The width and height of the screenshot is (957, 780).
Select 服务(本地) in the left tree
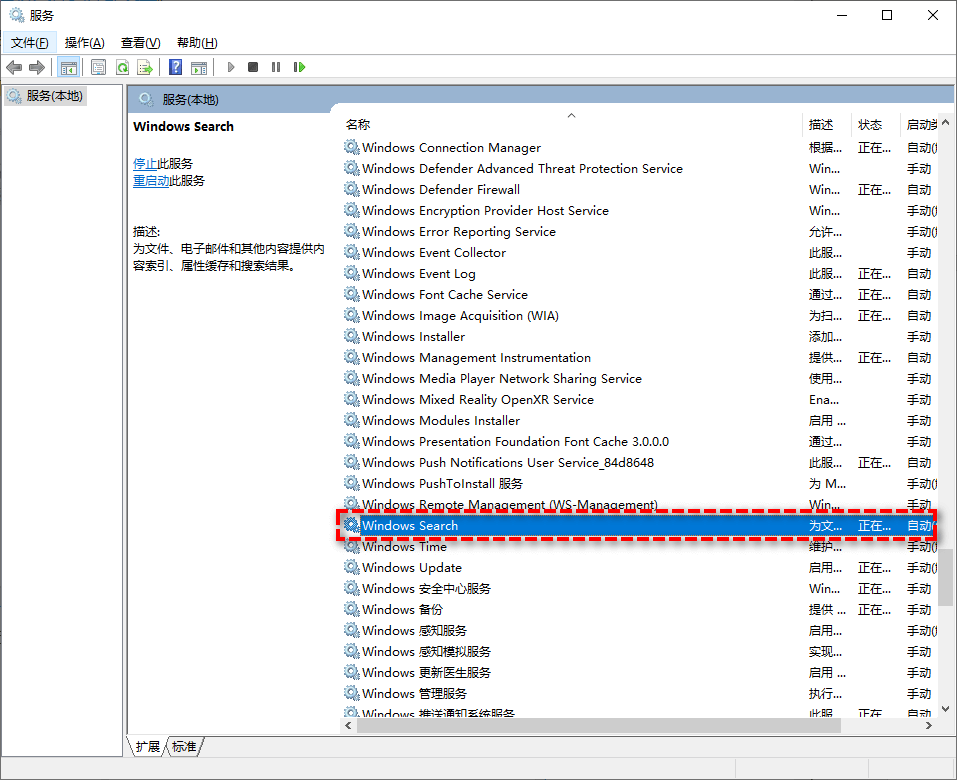[55, 96]
